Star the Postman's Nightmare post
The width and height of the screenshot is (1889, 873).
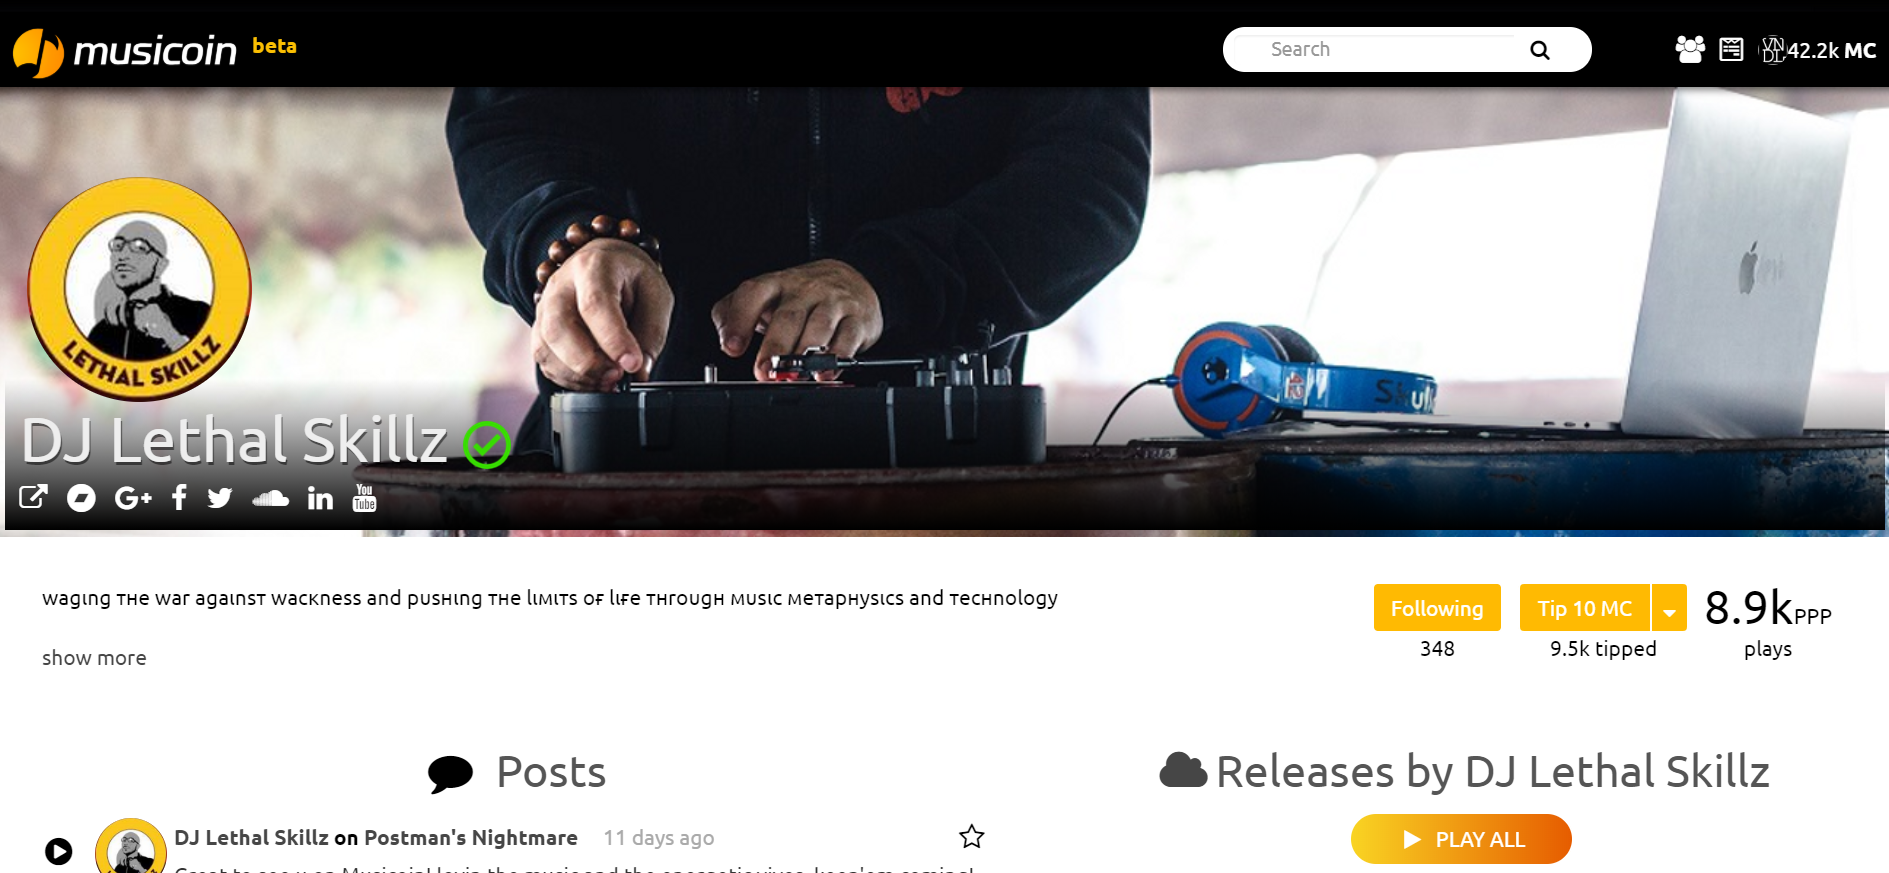972,837
